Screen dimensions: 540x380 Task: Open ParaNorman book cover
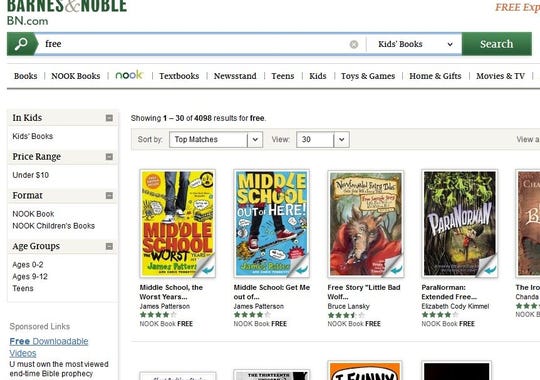[x=459, y=224]
